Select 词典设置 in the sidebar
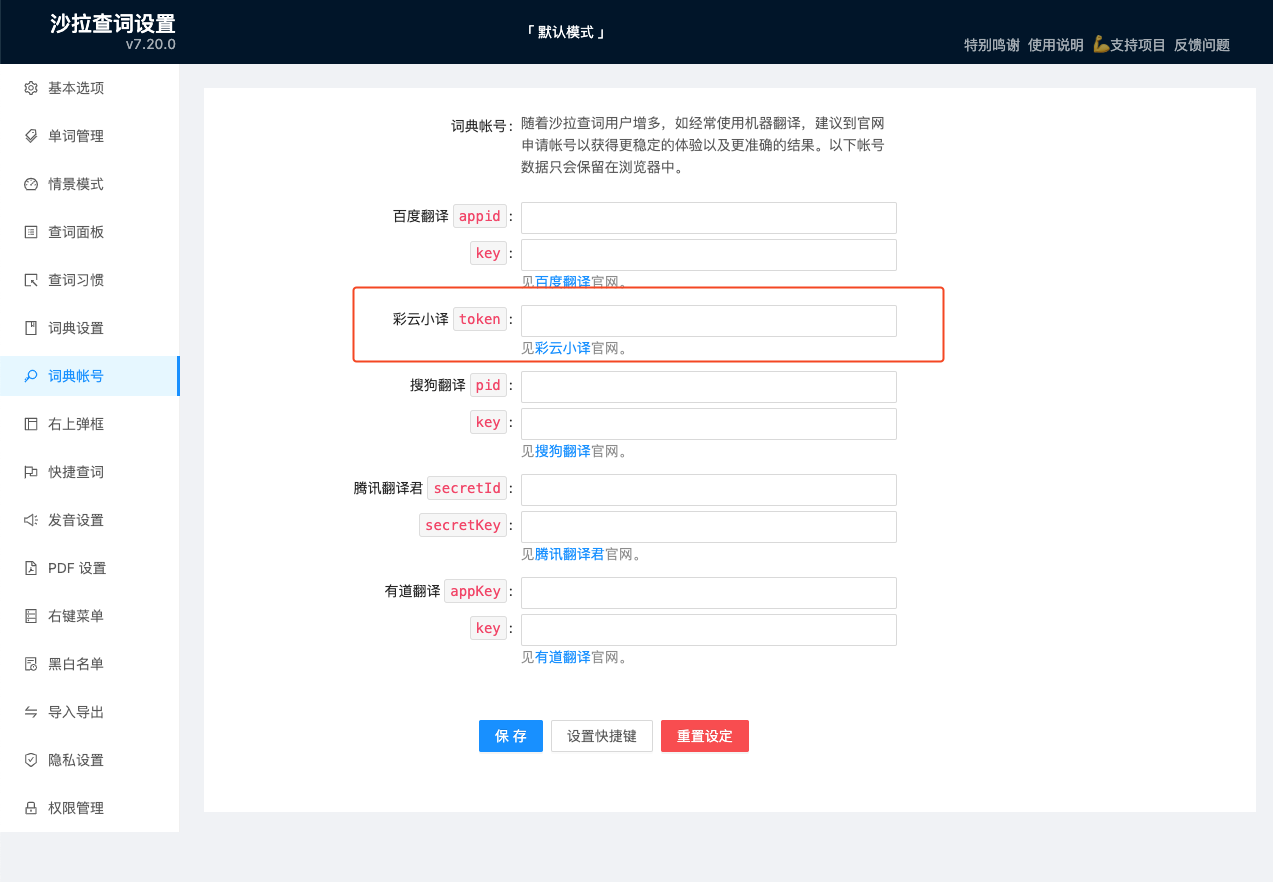1273x882 pixels. point(89,328)
